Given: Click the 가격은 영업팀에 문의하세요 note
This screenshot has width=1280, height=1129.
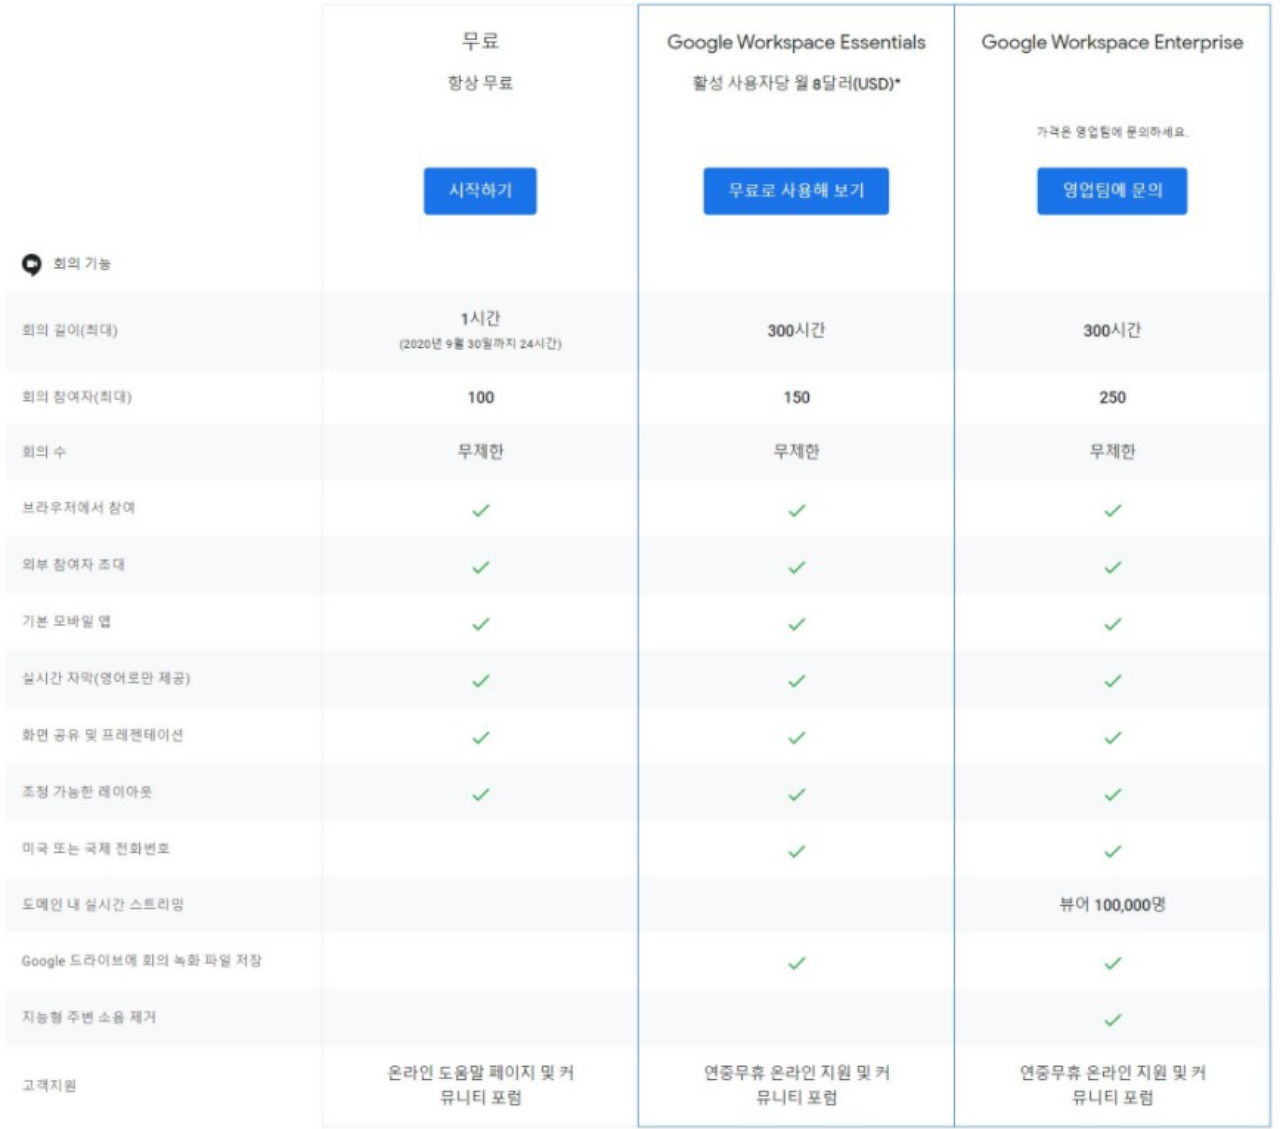Looking at the screenshot, I should (1112, 132).
